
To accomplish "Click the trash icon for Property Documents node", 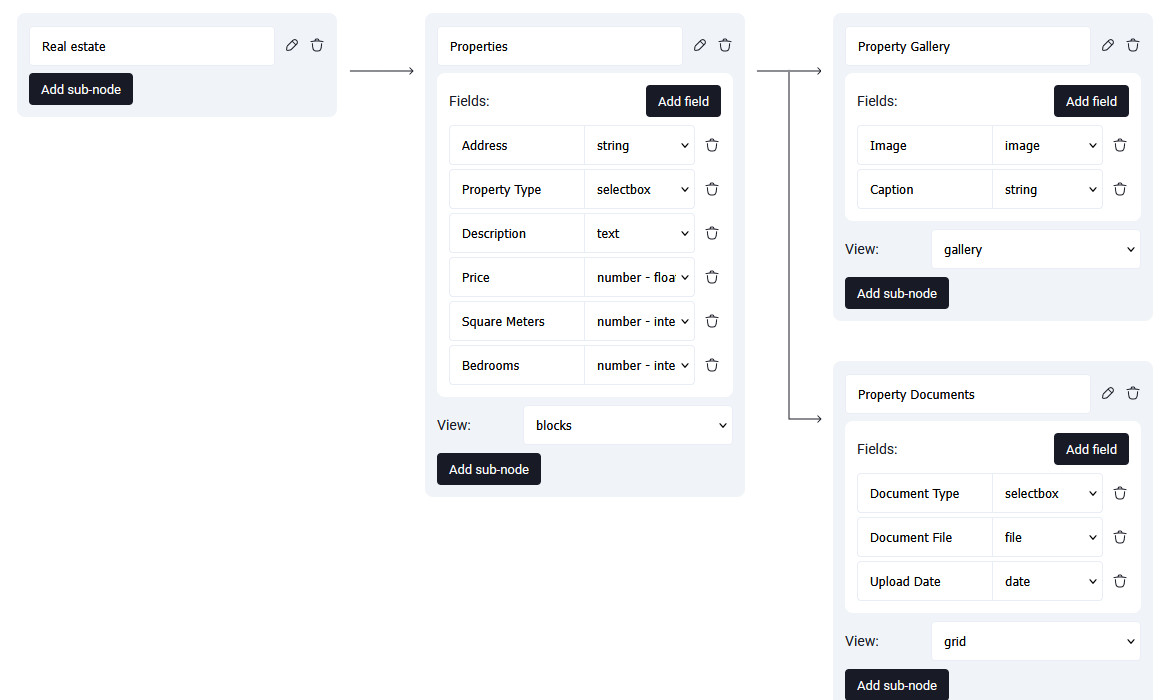I will (x=1133, y=393).
